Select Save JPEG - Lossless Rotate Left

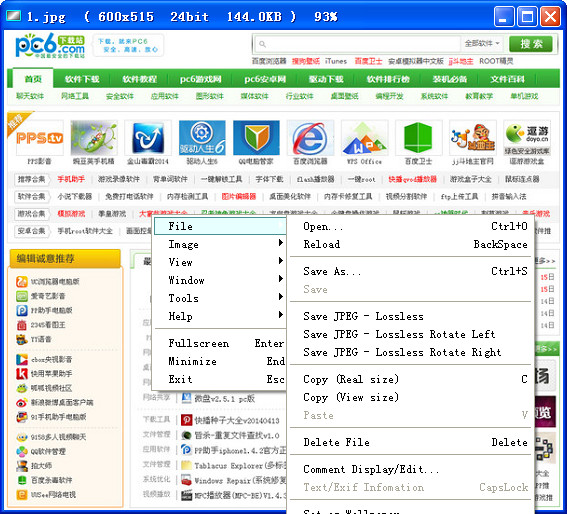tap(411, 335)
